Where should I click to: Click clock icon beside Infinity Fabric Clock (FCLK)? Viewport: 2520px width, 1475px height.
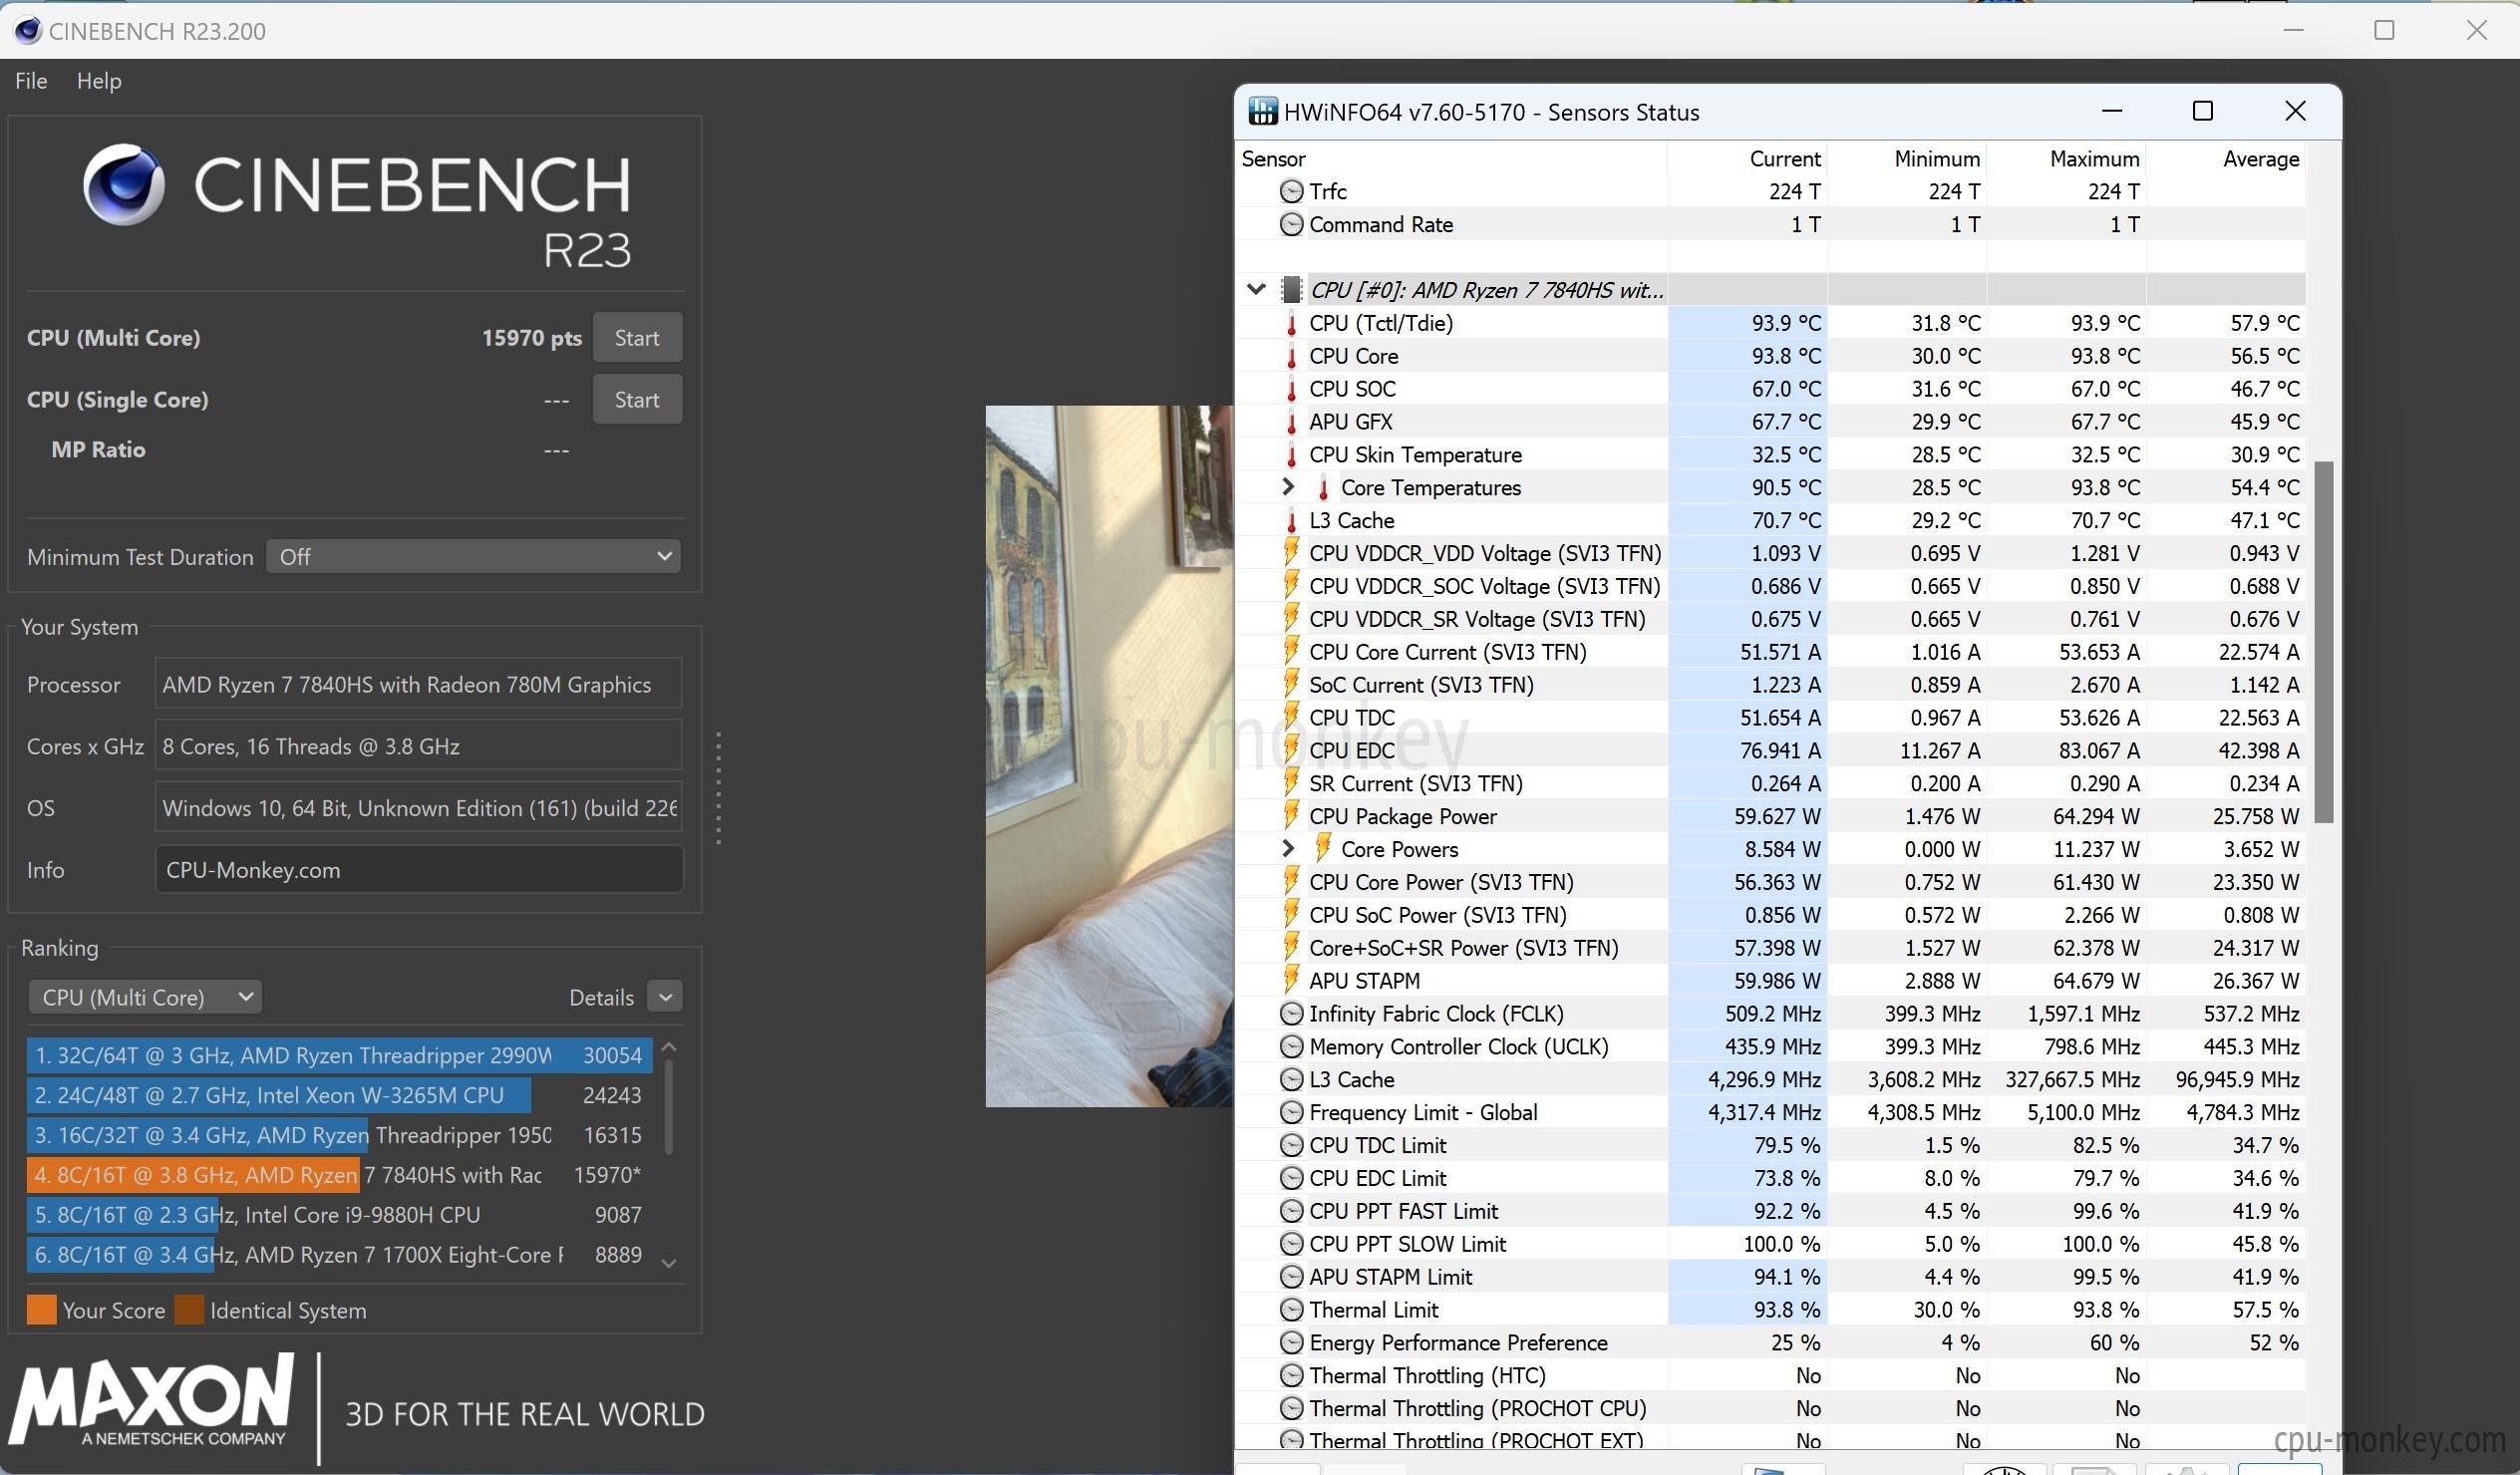tap(1292, 1014)
